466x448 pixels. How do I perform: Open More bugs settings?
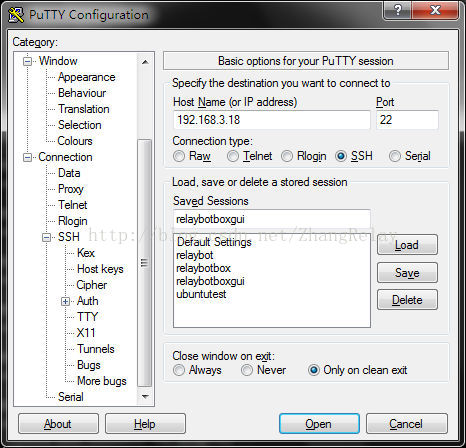pyautogui.click(x=102, y=381)
